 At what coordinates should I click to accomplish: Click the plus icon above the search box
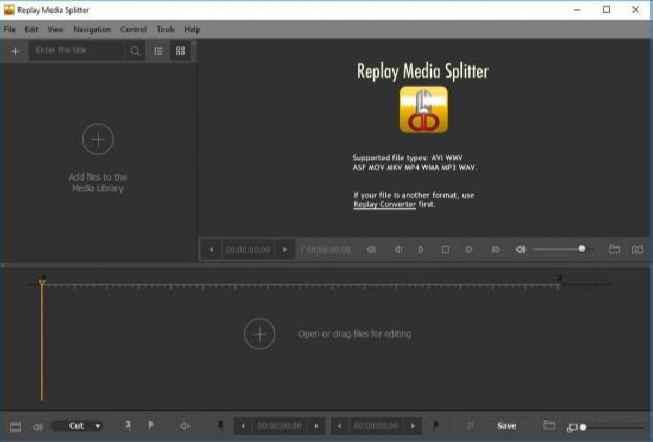(x=15, y=51)
